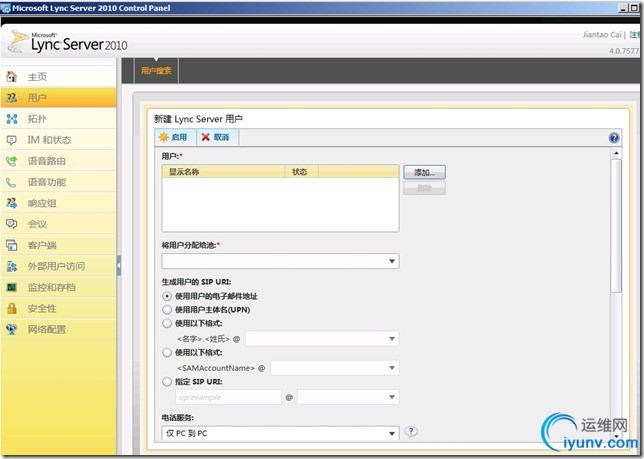644x459 pixels.
Task: Open the 将用户分配给池 dropdown
Action: coord(281,261)
